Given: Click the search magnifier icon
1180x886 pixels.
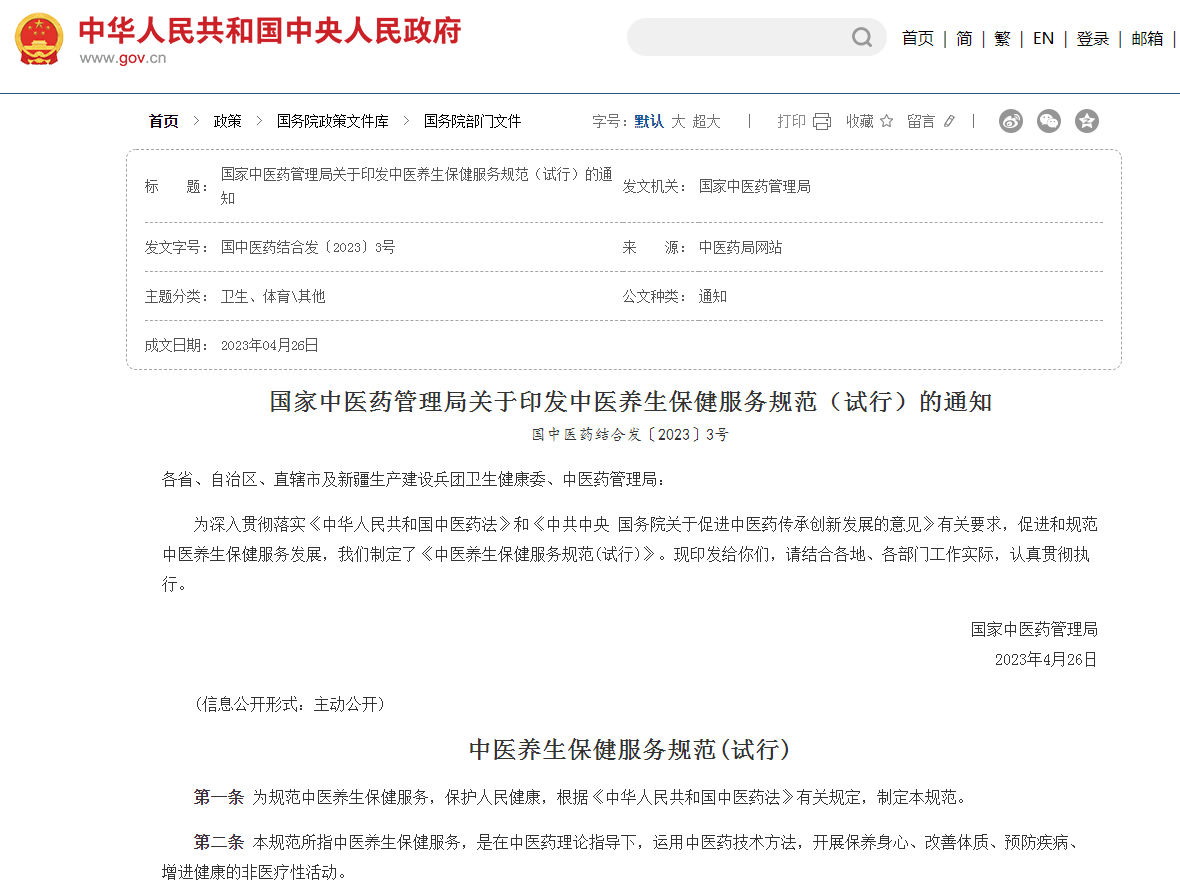Looking at the screenshot, I should (861, 38).
